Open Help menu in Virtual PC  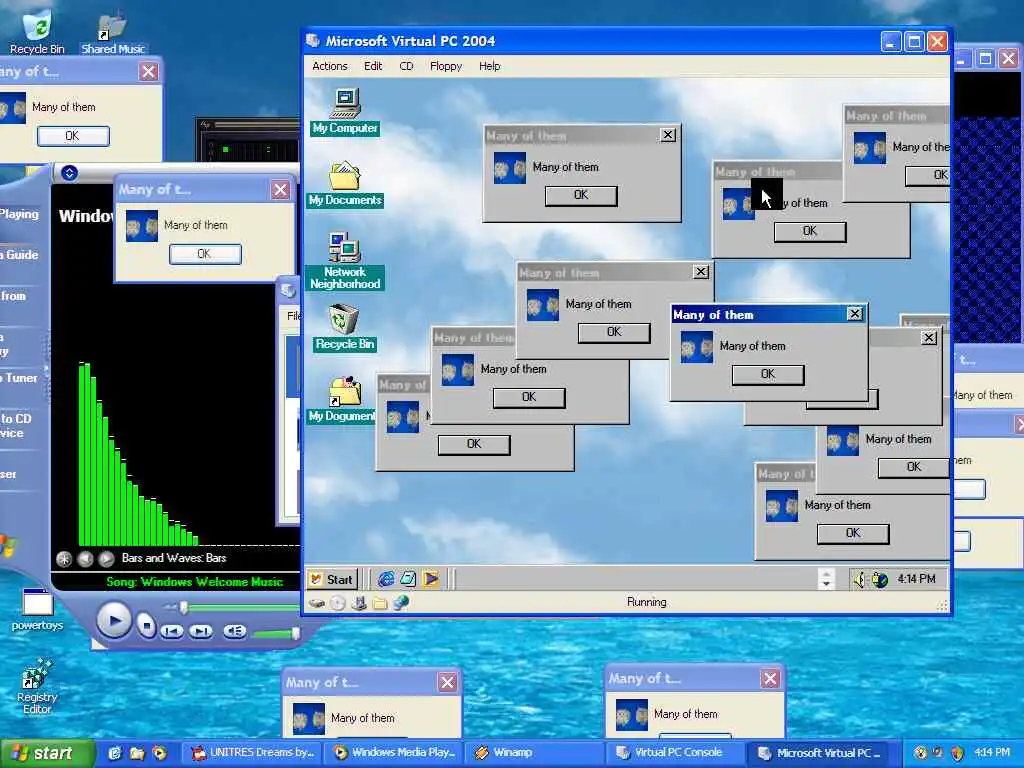coord(489,66)
